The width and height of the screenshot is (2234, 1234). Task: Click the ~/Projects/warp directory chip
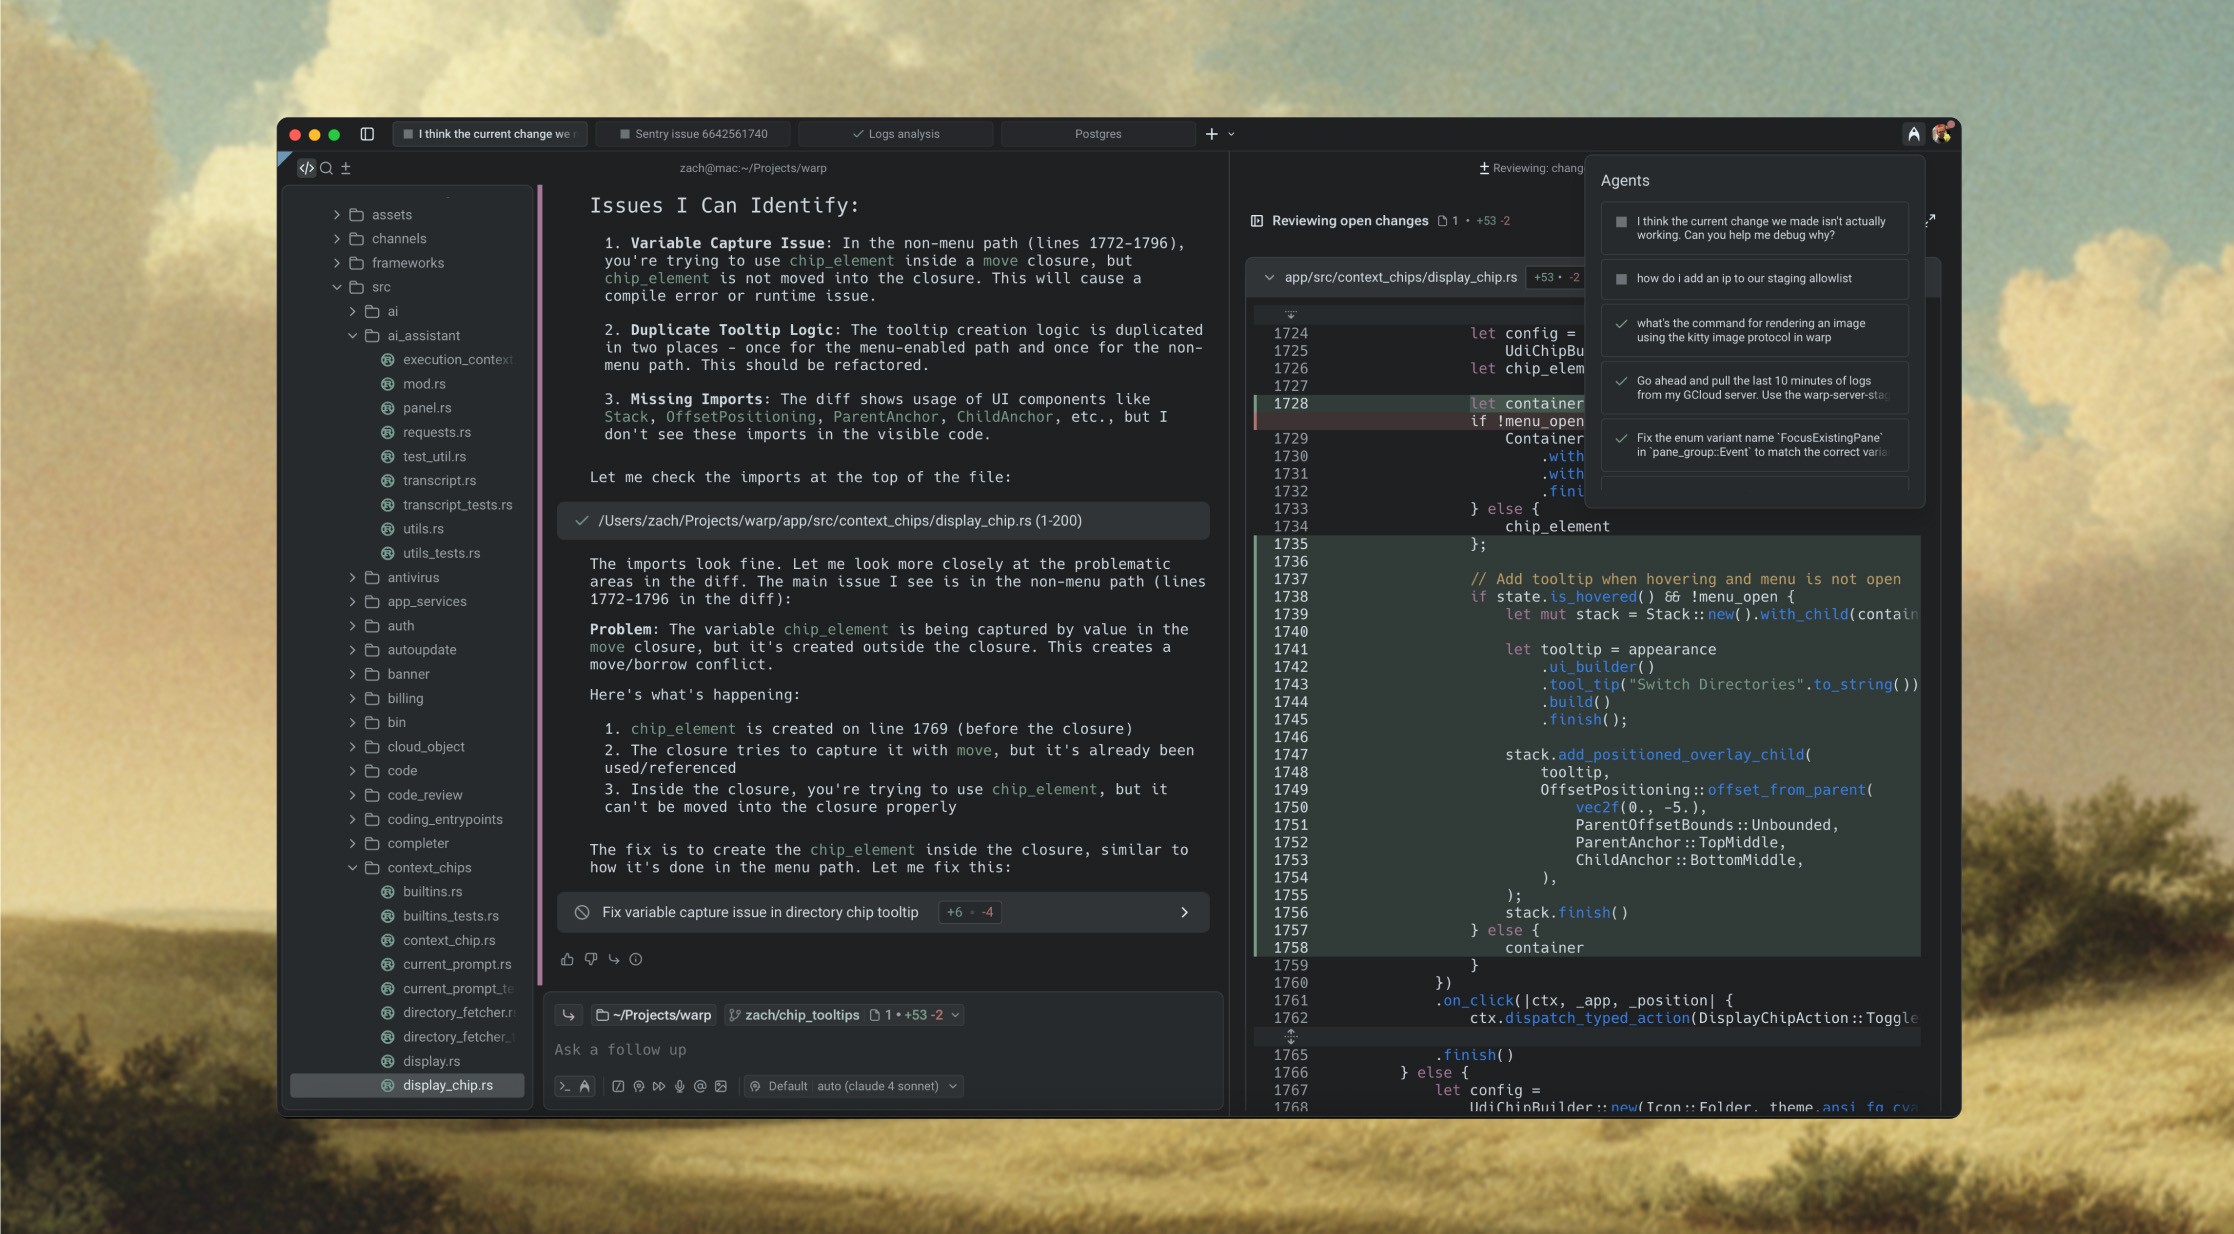click(654, 1015)
